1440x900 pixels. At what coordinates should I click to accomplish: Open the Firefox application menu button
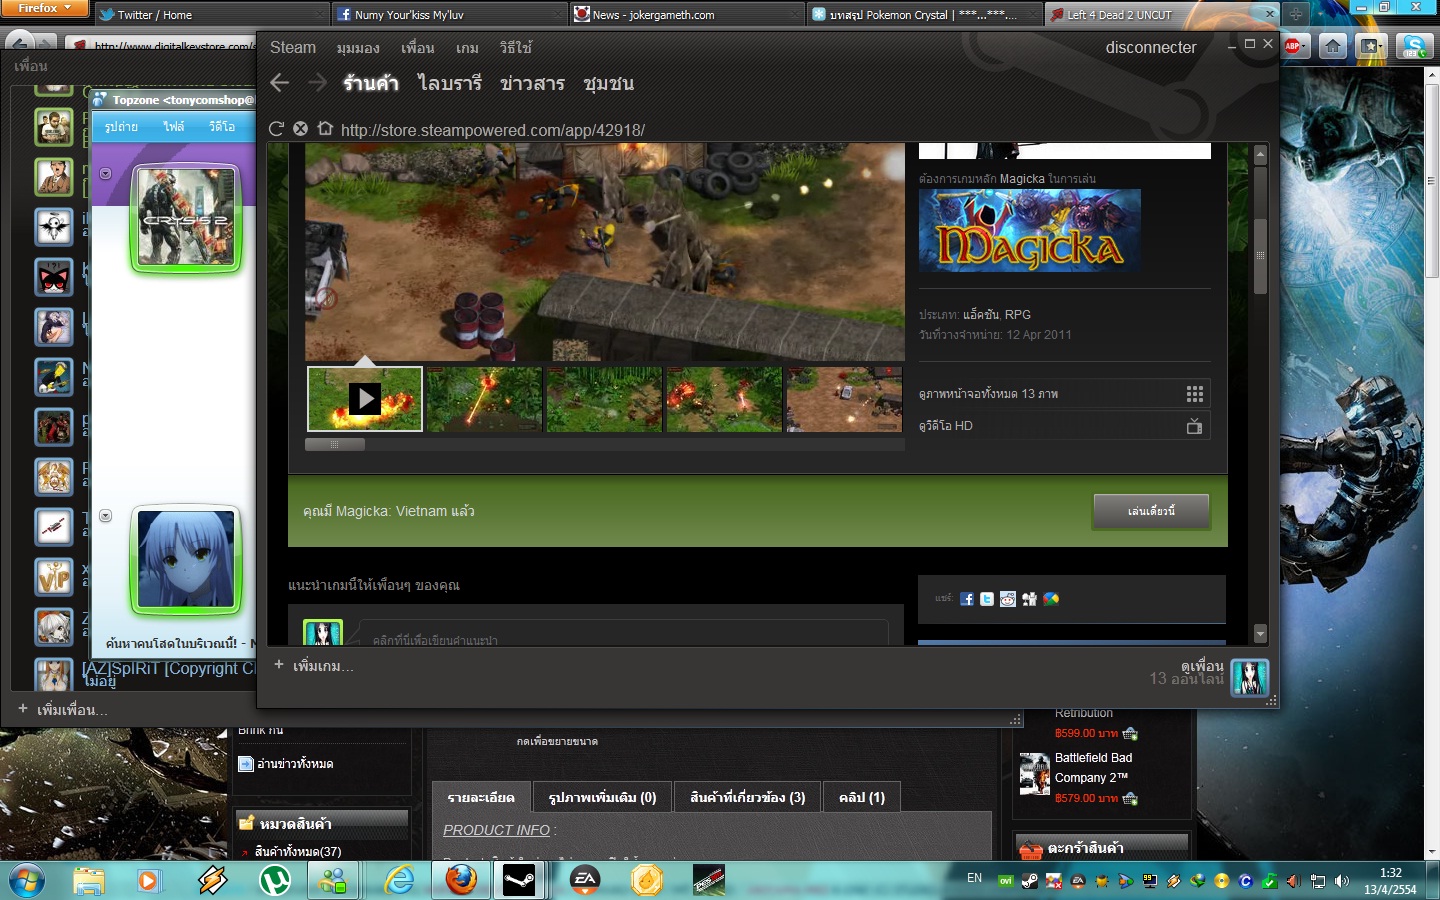pos(45,8)
